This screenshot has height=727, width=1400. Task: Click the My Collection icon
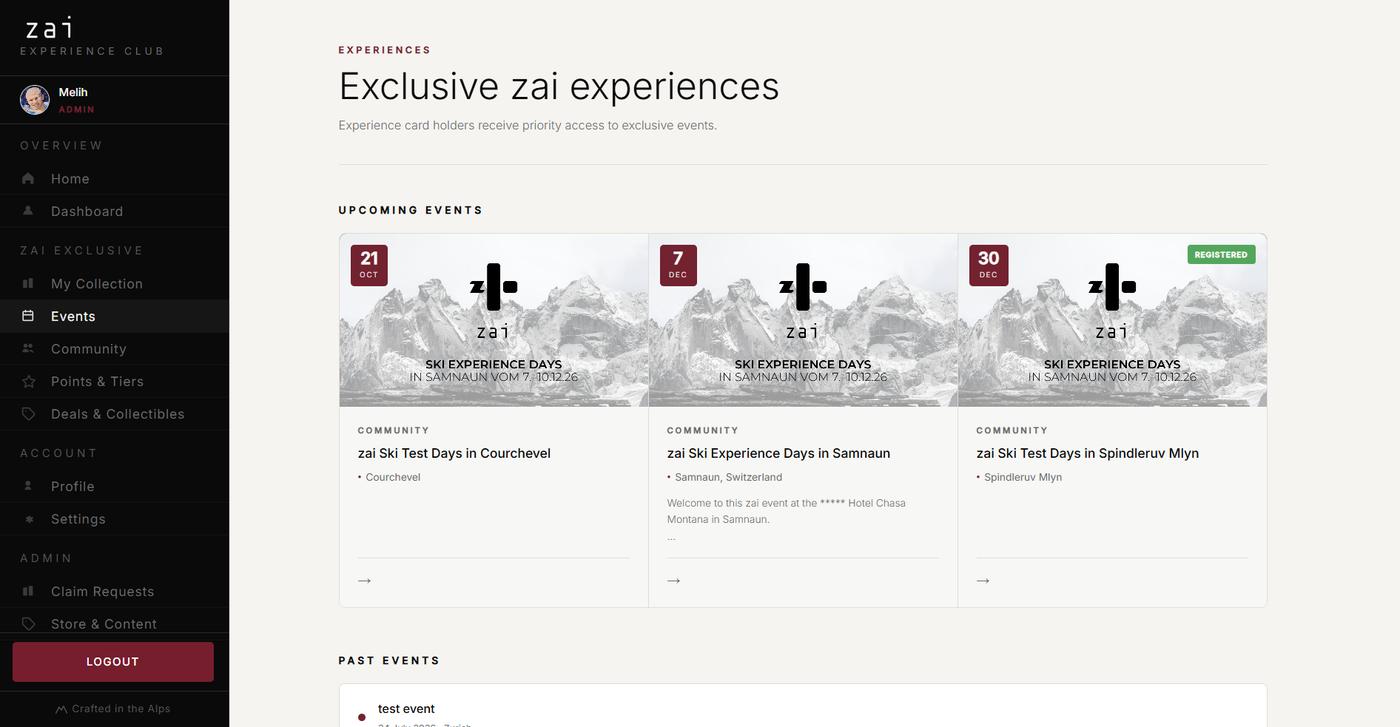click(28, 283)
